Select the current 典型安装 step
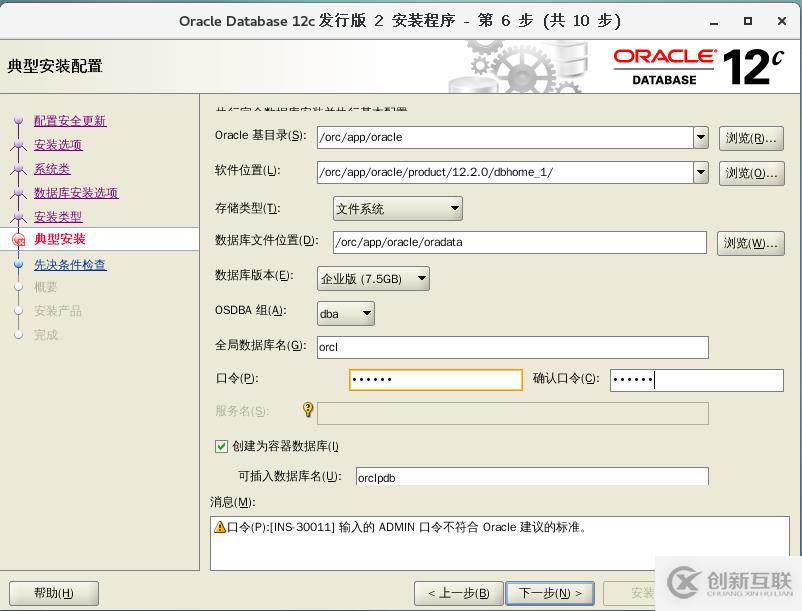The image size is (802, 611). pyautogui.click(x=60, y=239)
